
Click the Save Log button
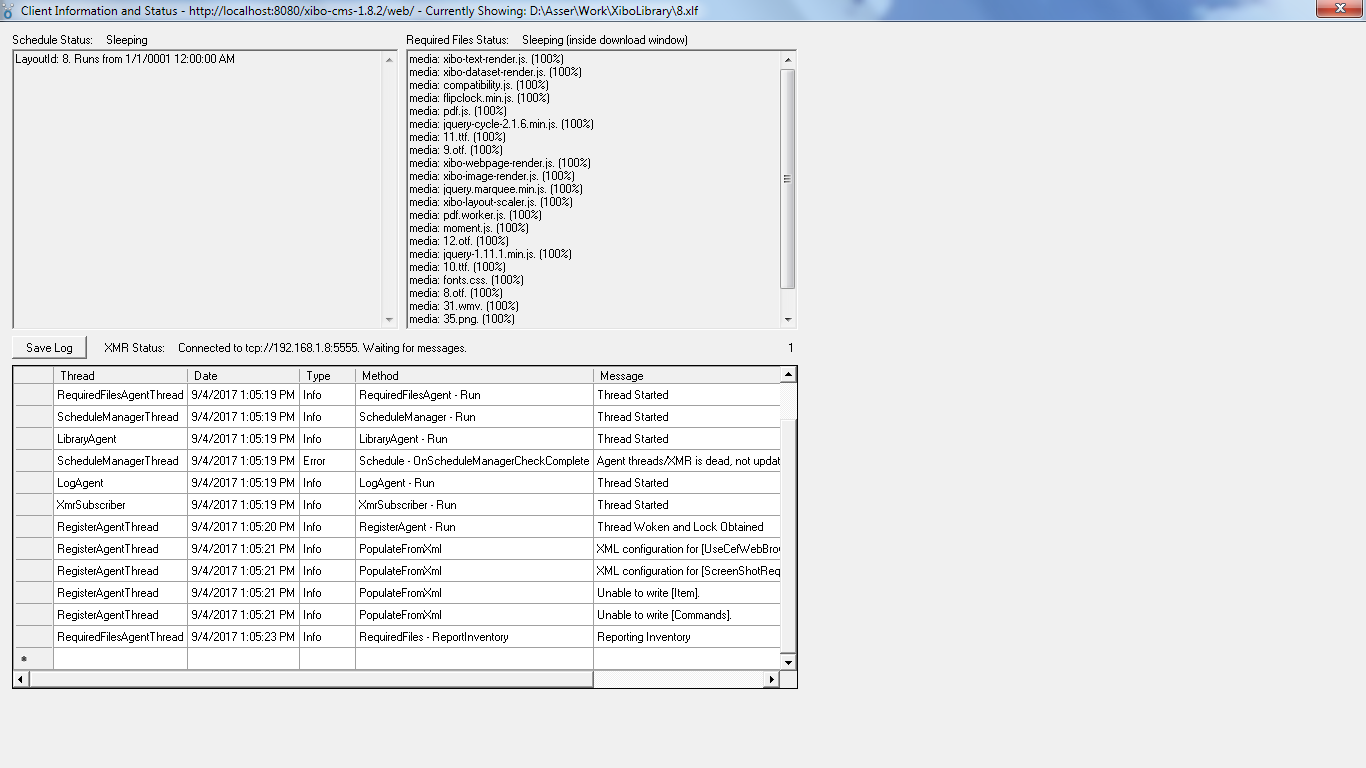pos(49,348)
